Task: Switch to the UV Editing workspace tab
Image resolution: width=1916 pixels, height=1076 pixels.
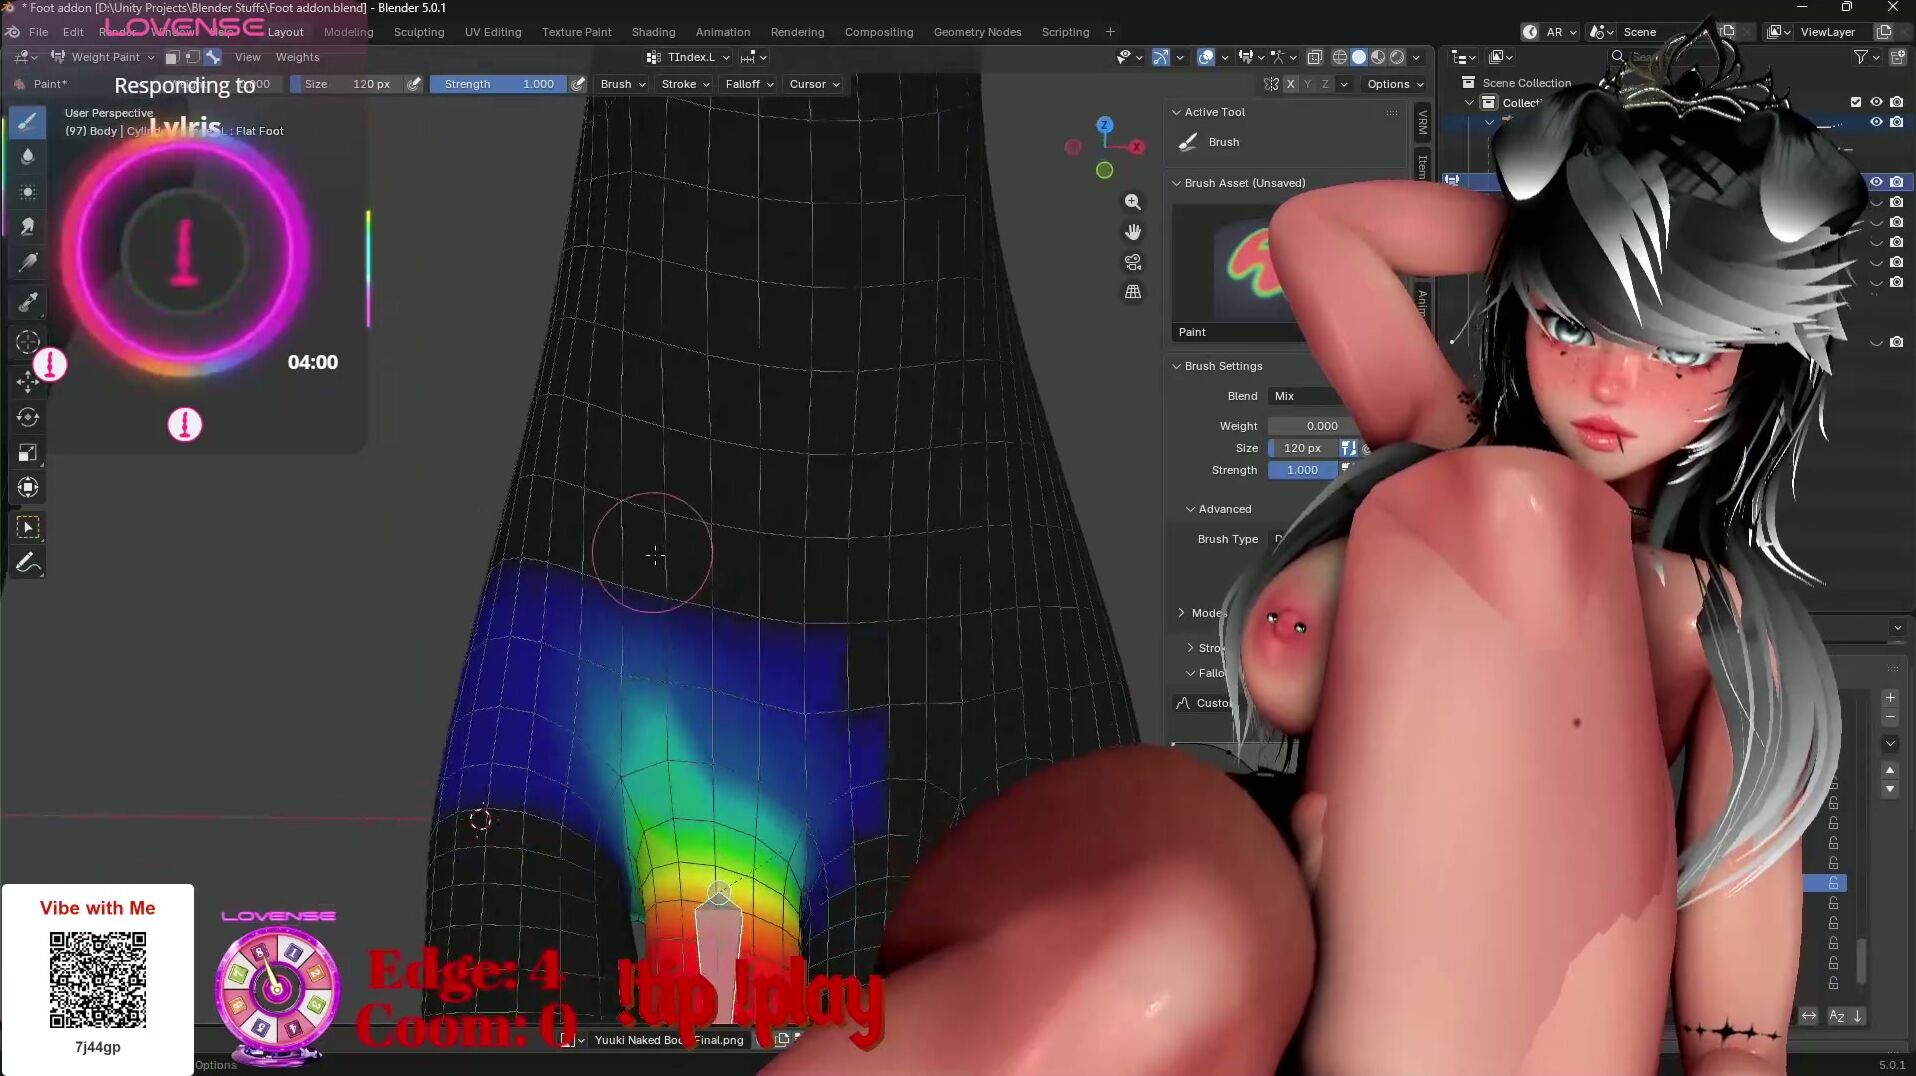Action: (493, 32)
